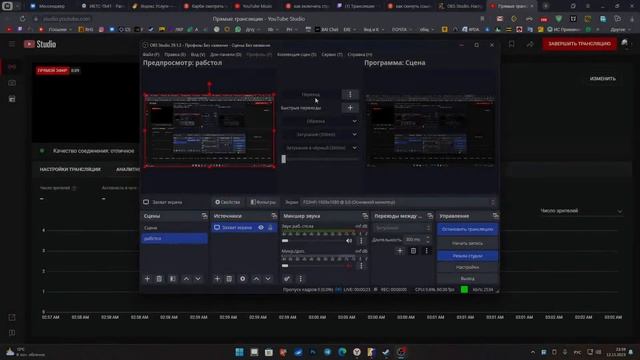
Task: Open Фильтры for selected source
Action: [263, 202]
